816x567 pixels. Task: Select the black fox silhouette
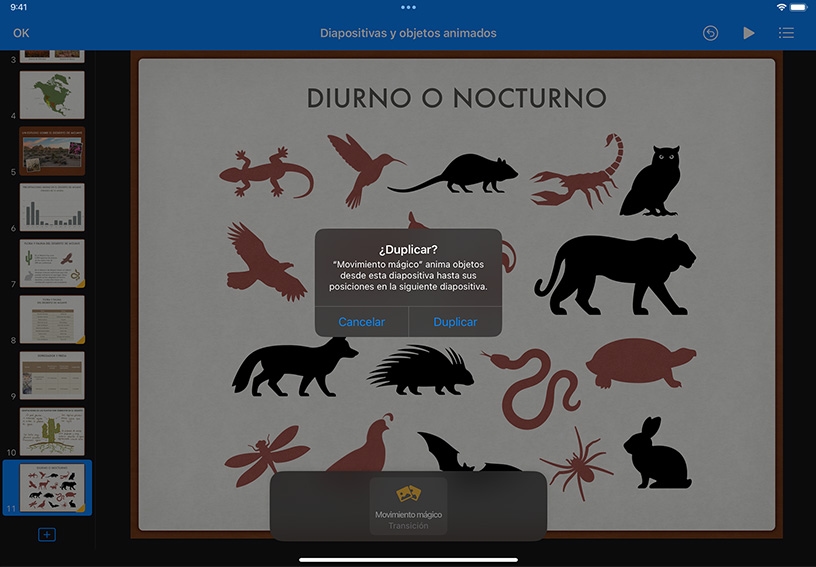pos(295,367)
